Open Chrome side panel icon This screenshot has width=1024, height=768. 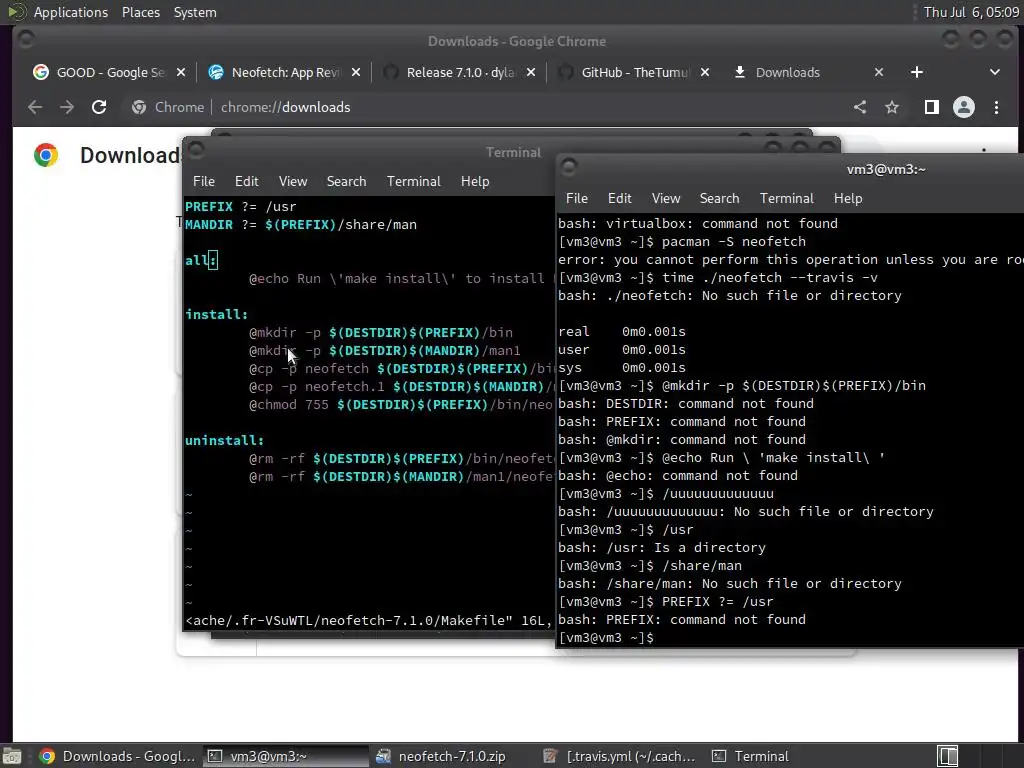[932, 107]
